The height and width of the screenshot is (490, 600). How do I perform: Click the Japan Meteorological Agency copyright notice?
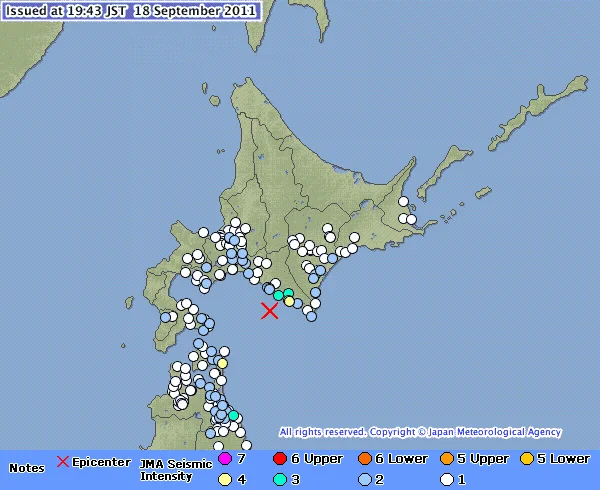[x=420, y=432]
